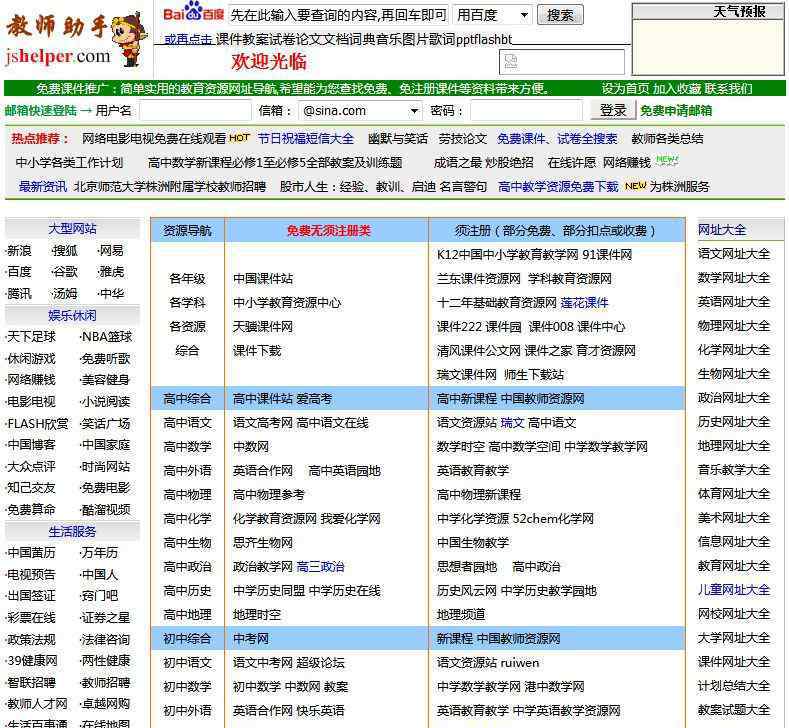Click the Baidu logo icon
This screenshot has width=789, height=728.
click(x=193, y=12)
